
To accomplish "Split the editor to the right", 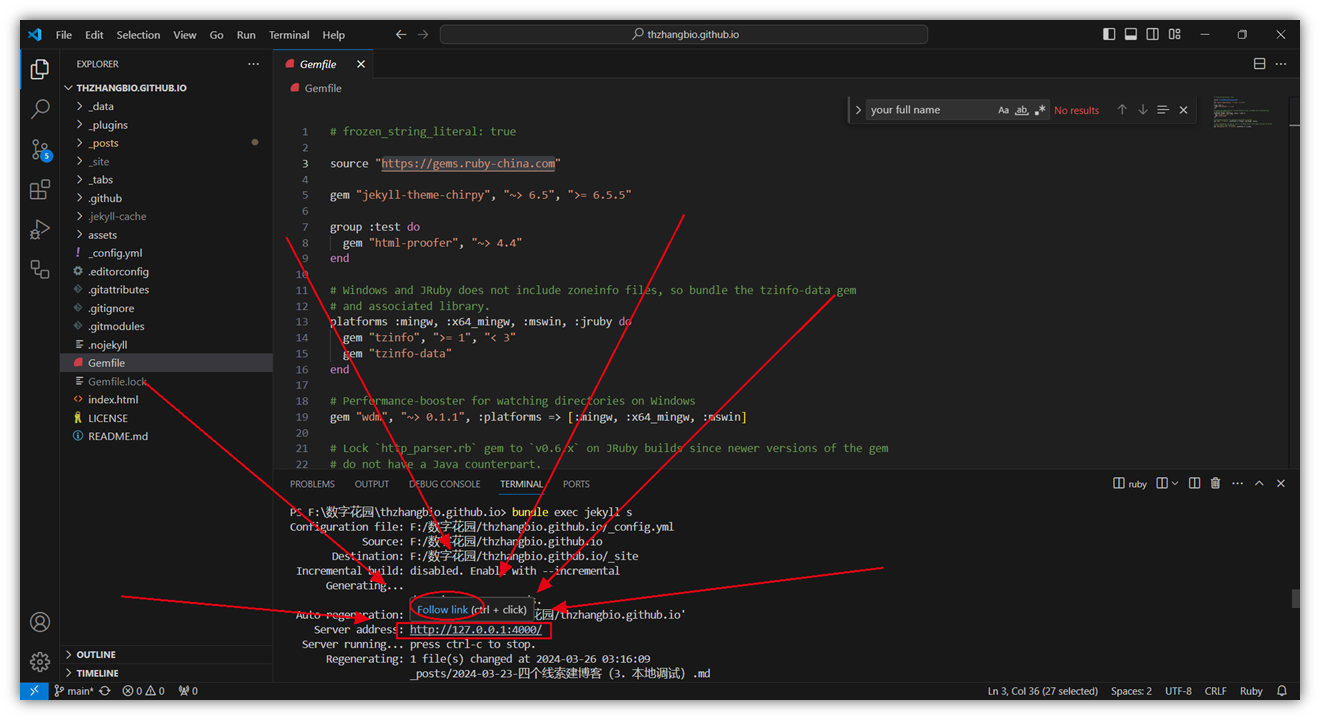I will 1259,64.
